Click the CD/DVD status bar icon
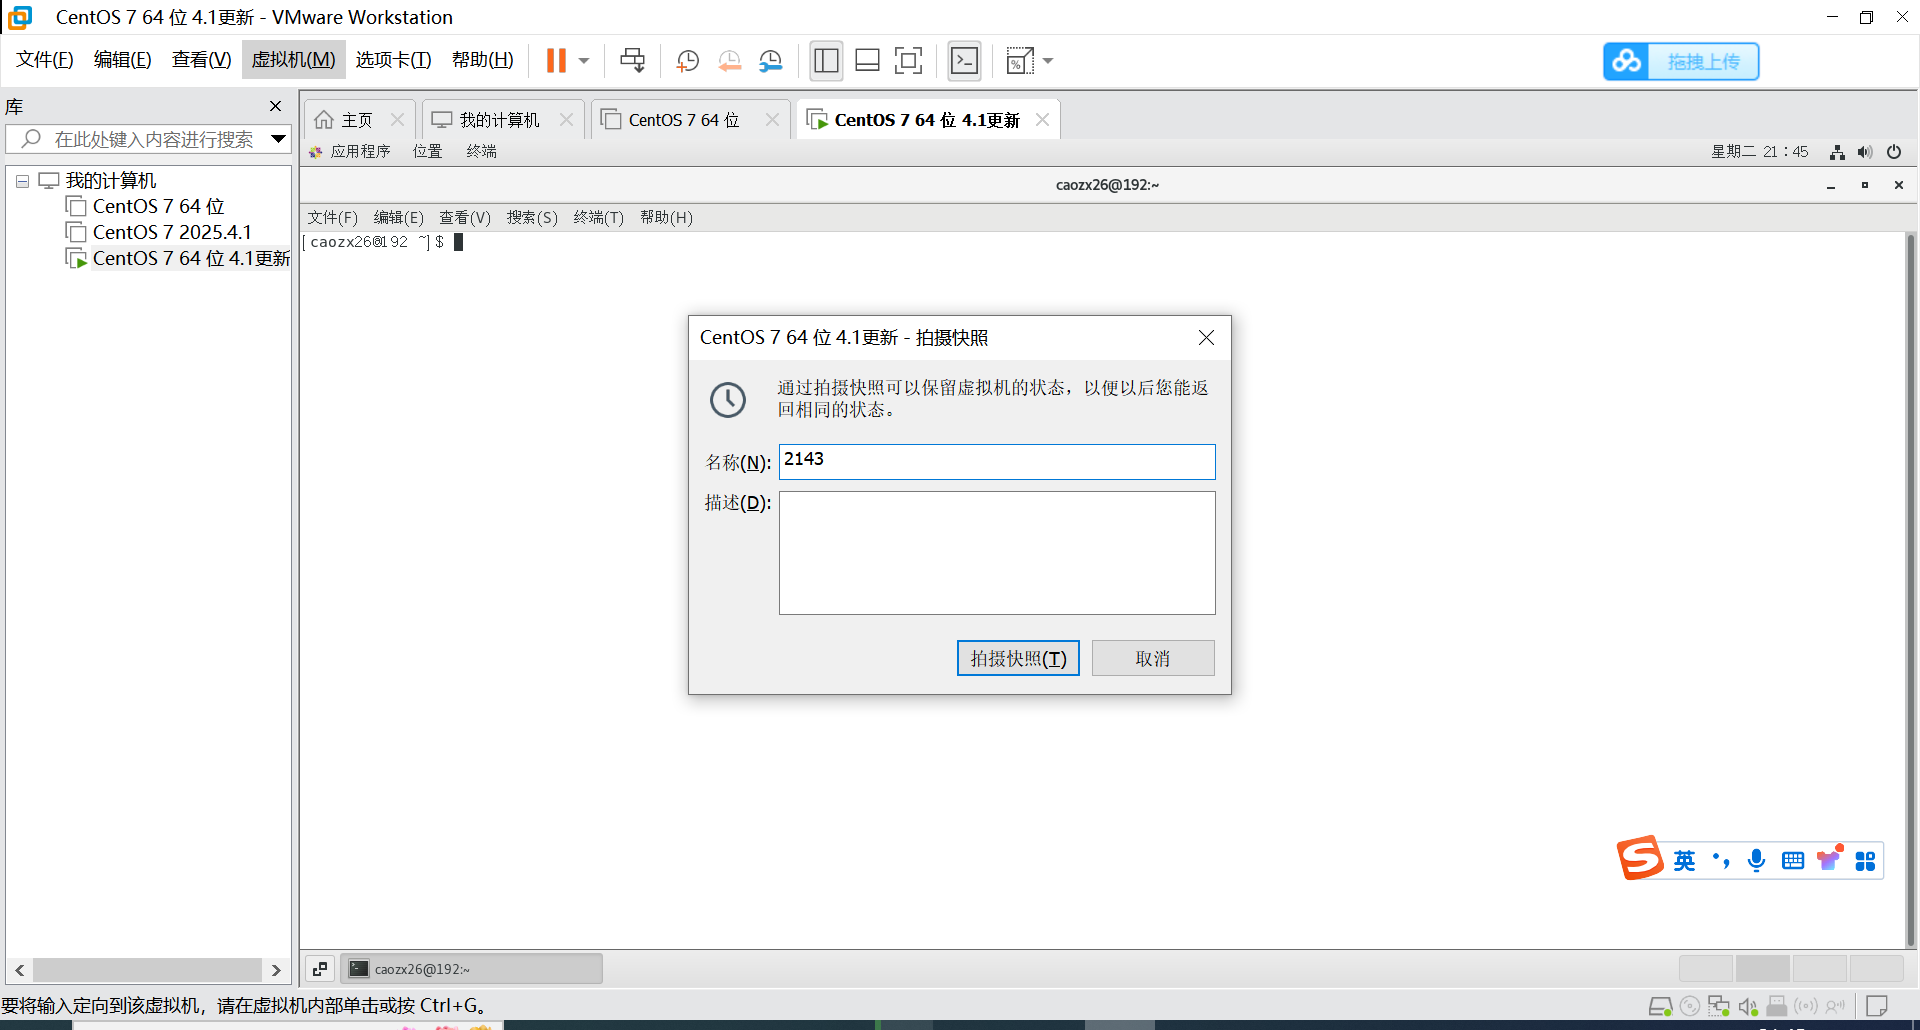This screenshot has height=1030, width=1920. point(1690,1006)
